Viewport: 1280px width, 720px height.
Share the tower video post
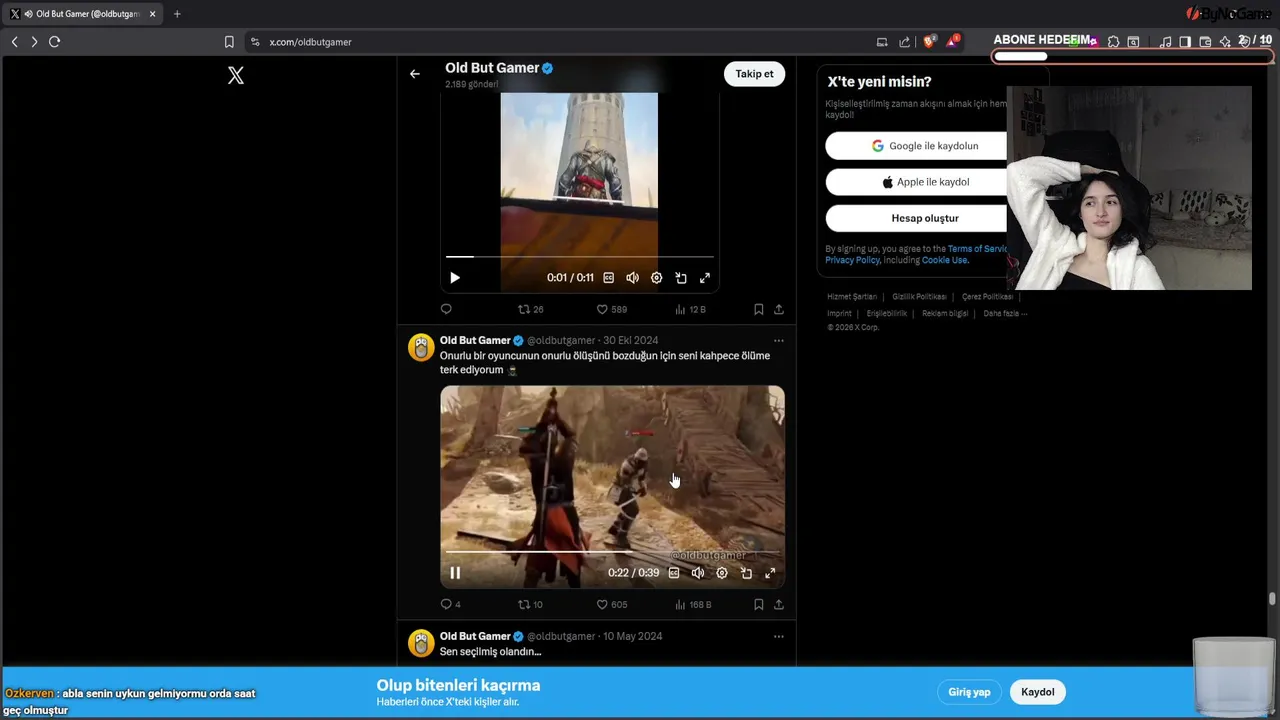click(x=779, y=309)
